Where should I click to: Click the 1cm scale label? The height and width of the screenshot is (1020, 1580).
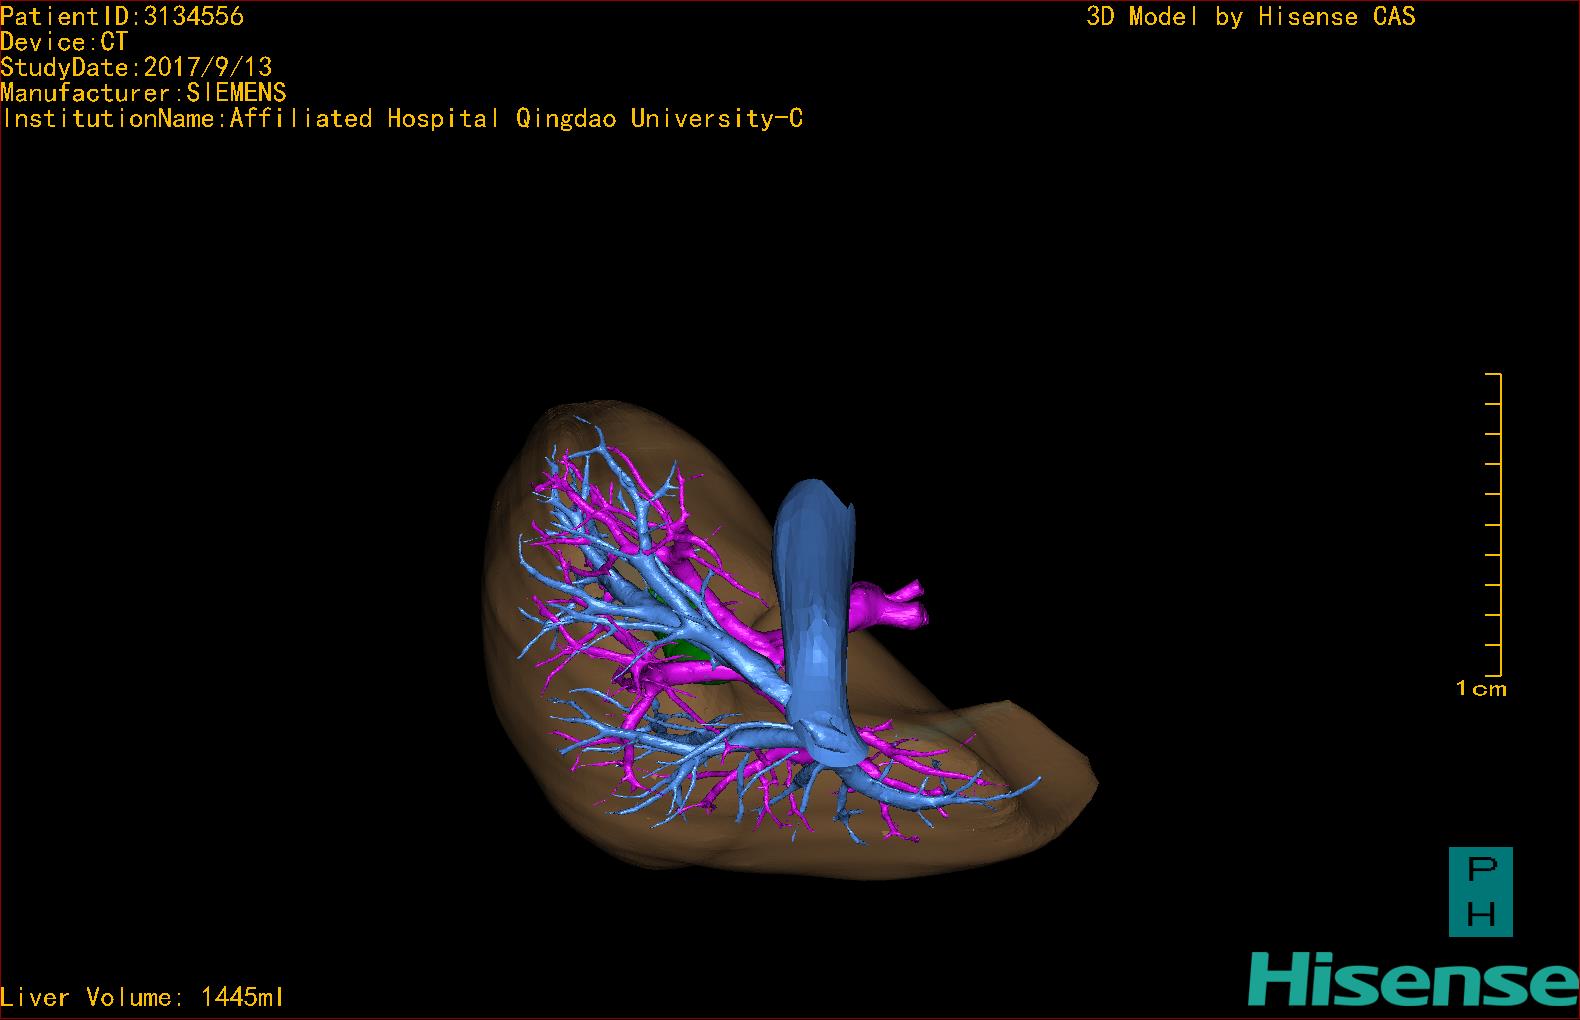[x=1481, y=688]
